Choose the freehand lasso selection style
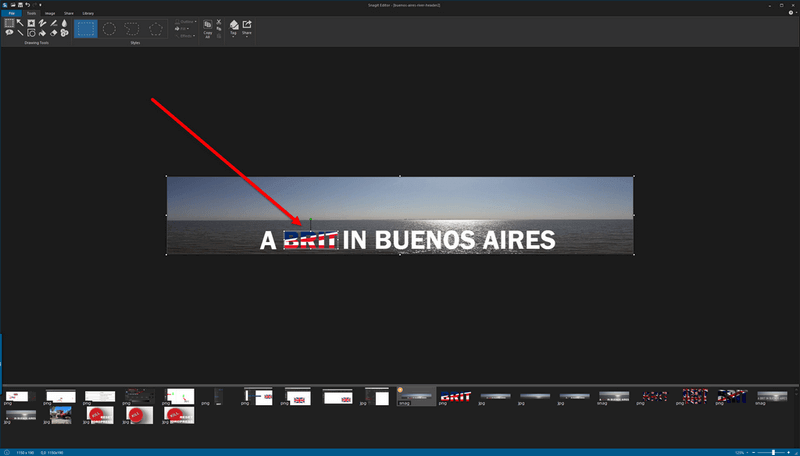Viewport: 800px width, 456px height. coord(132,29)
